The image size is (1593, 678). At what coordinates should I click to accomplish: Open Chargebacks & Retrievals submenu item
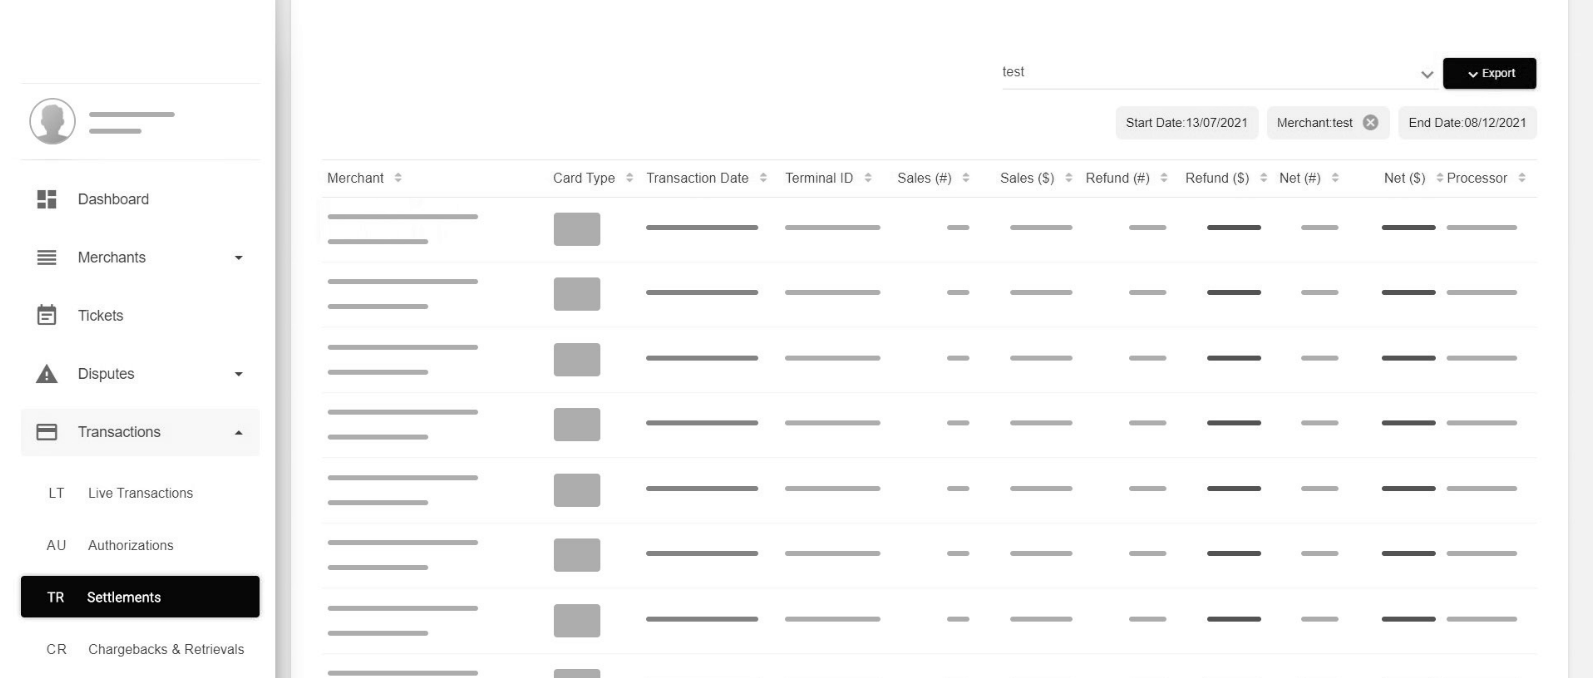click(x=140, y=649)
